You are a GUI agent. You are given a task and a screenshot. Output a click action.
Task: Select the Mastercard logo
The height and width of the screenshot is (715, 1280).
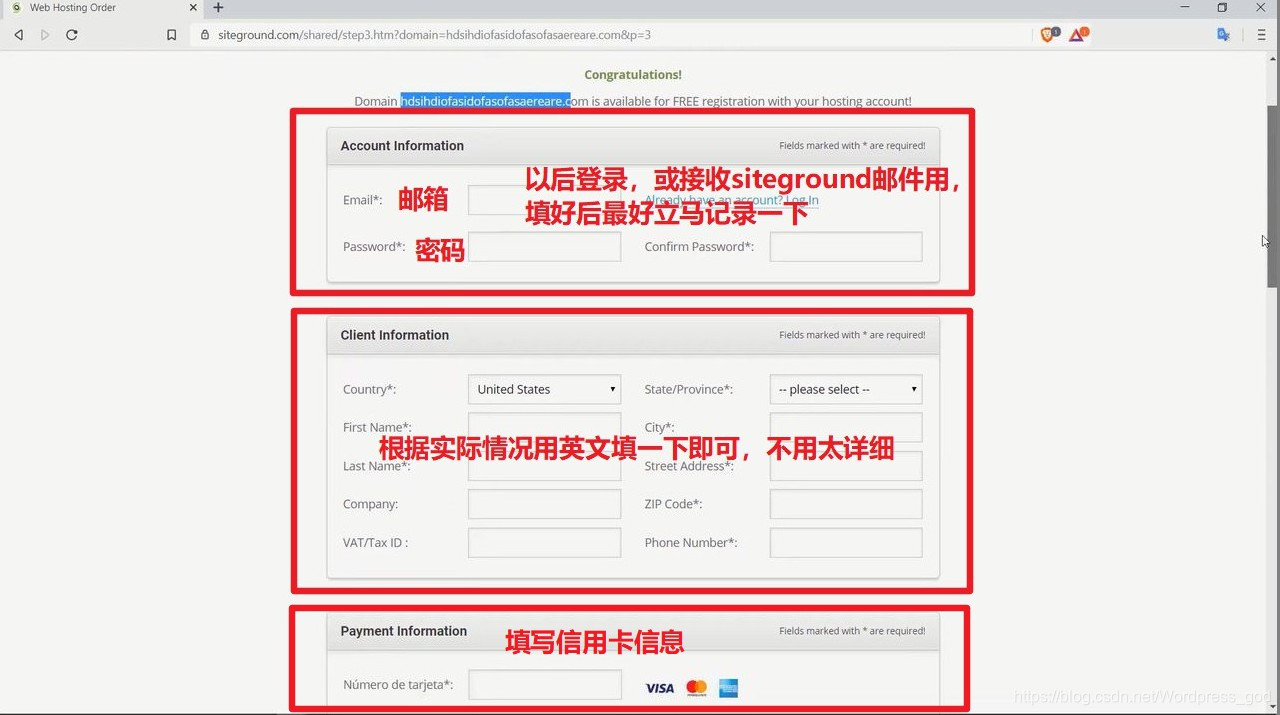point(697,688)
